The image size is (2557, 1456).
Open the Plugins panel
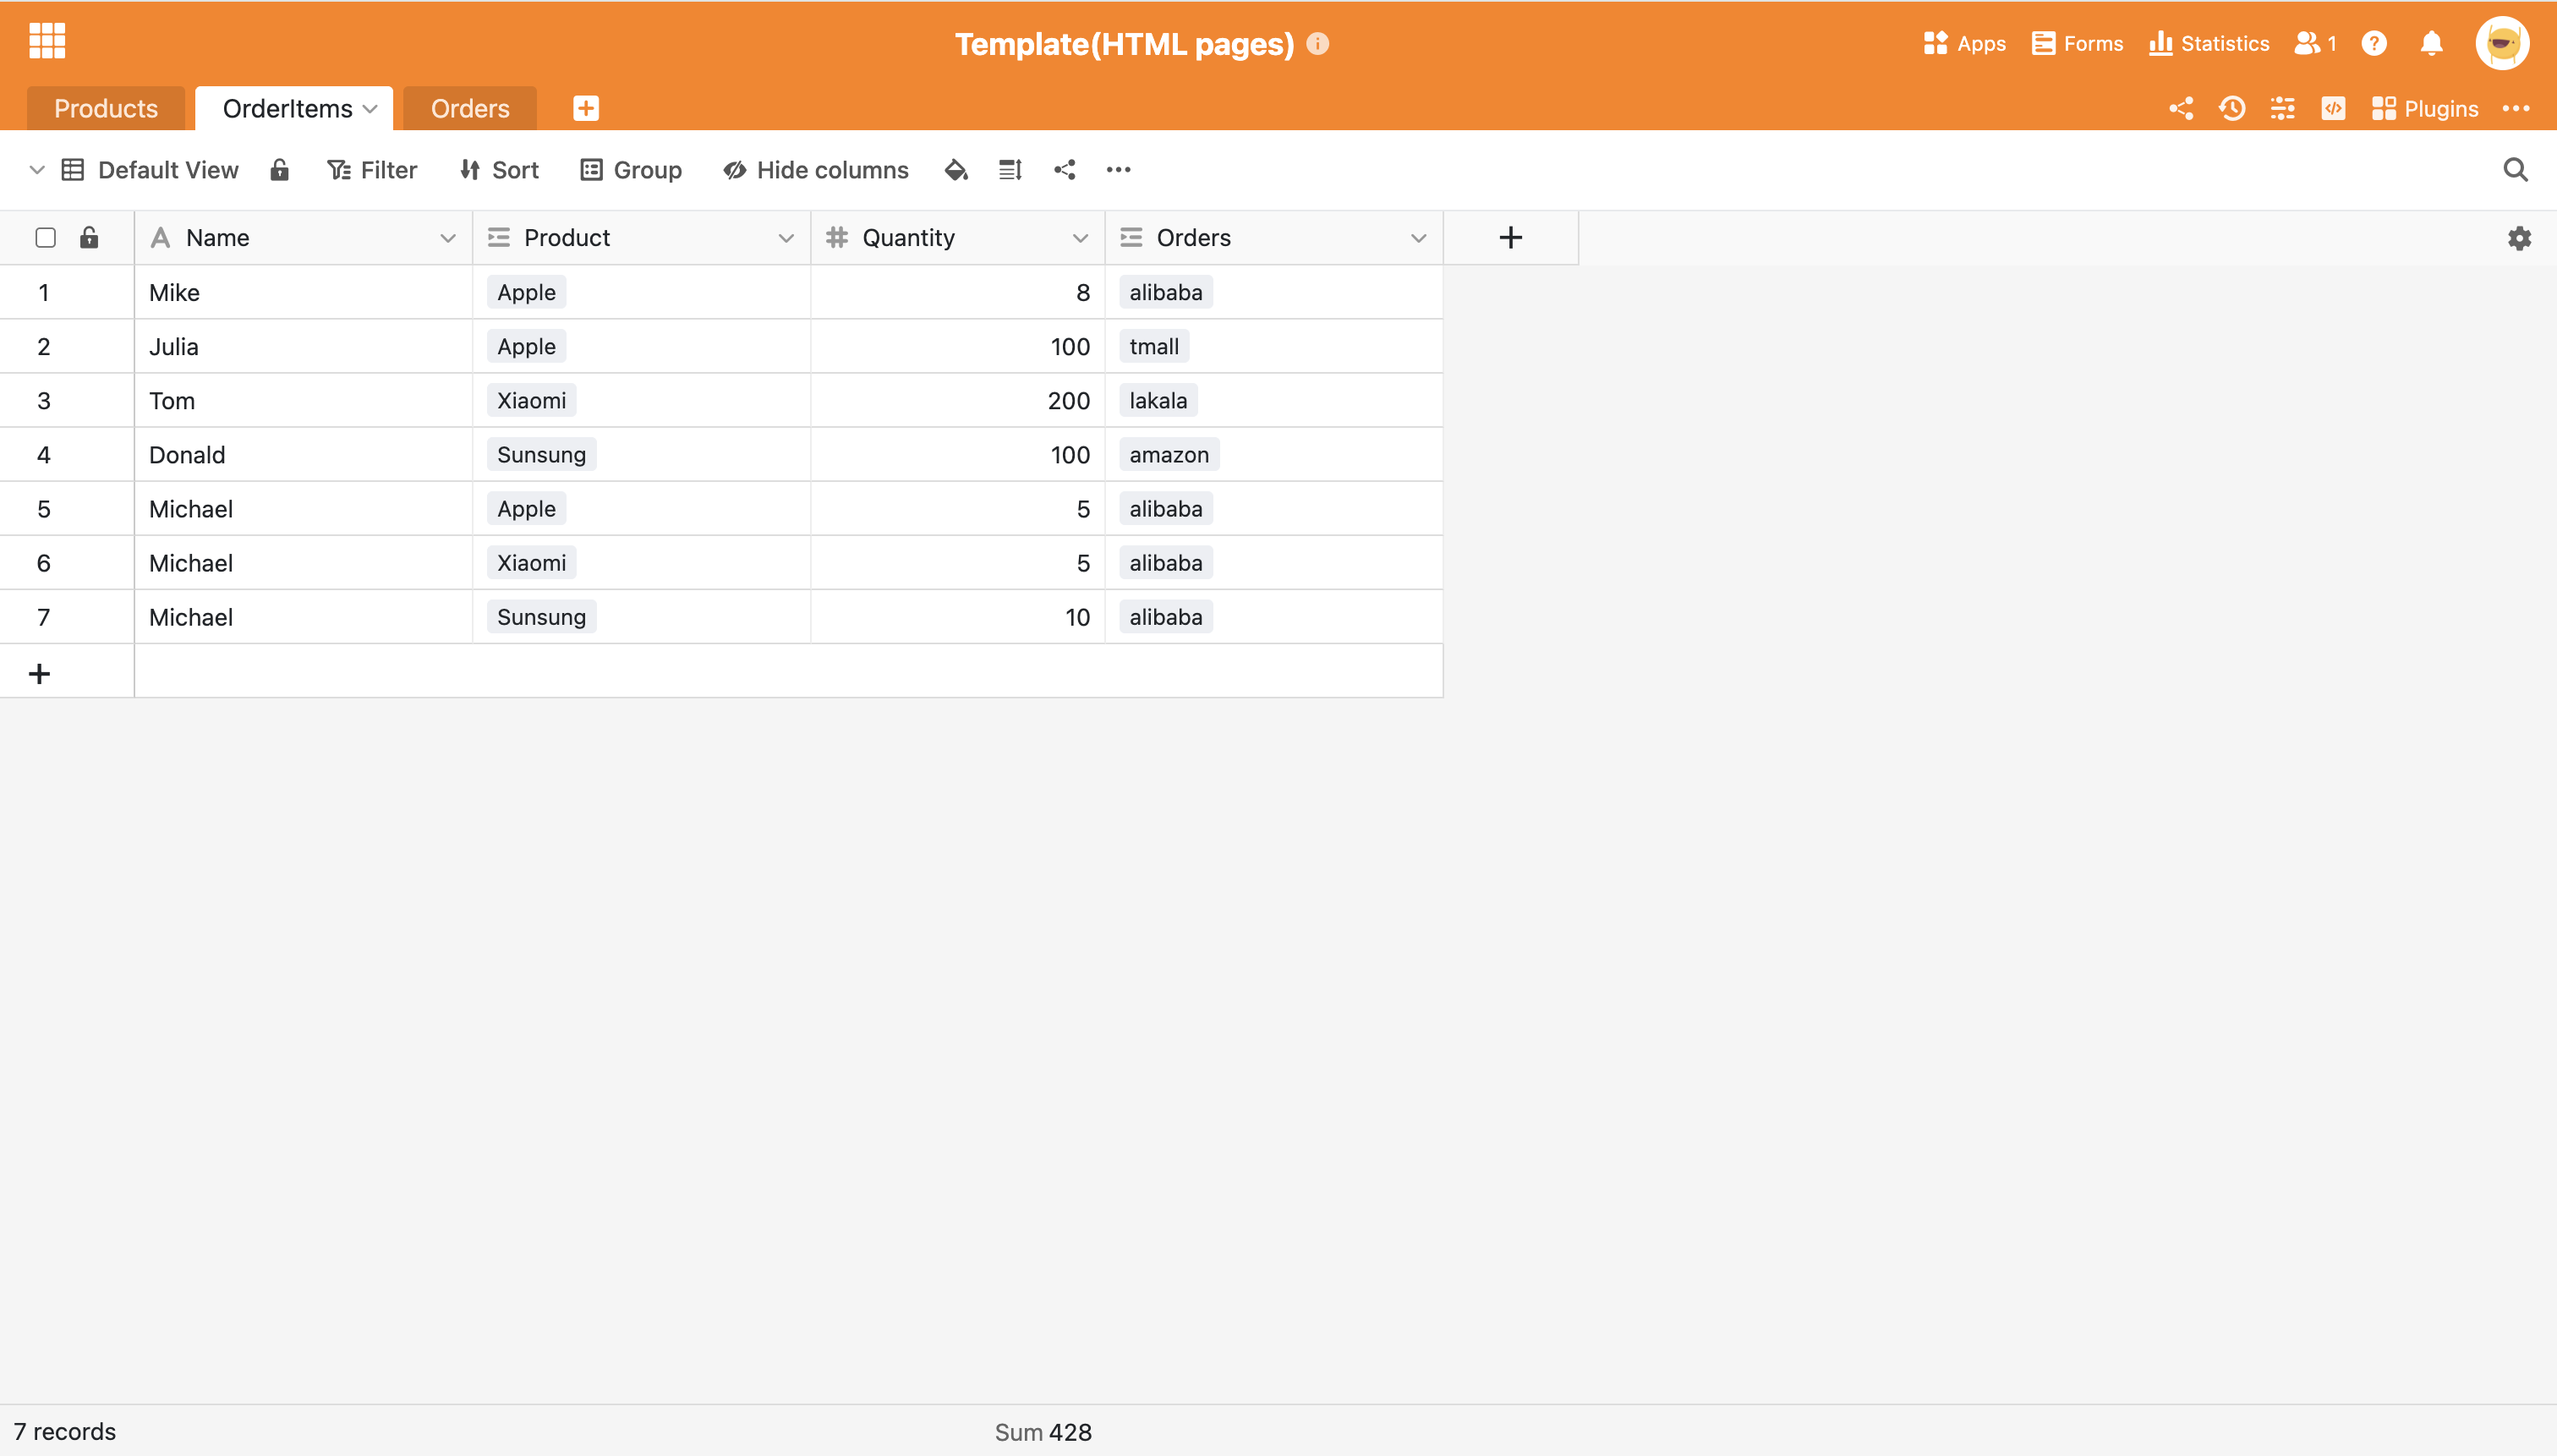pyautogui.click(x=2424, y=108)
